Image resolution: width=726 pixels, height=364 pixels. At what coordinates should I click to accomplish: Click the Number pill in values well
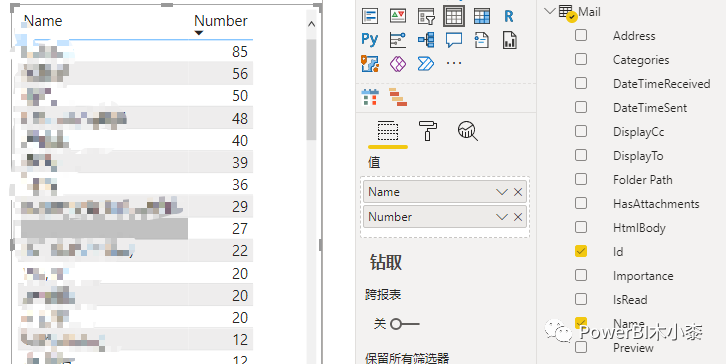(444, 217)
